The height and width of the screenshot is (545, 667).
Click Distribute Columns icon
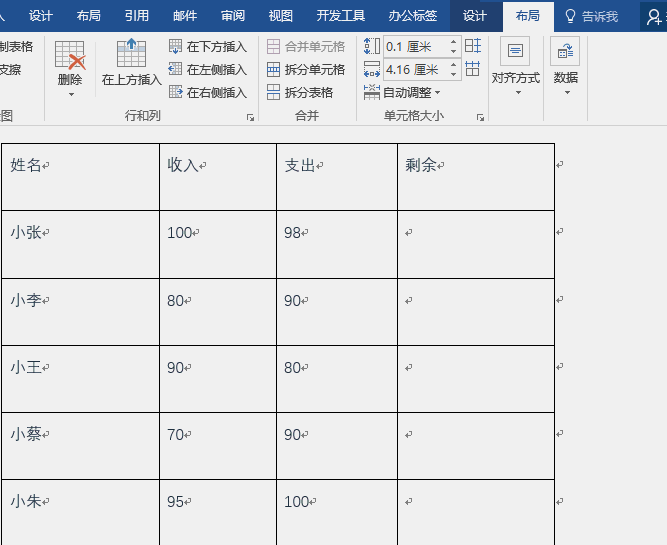click(473, 68)
